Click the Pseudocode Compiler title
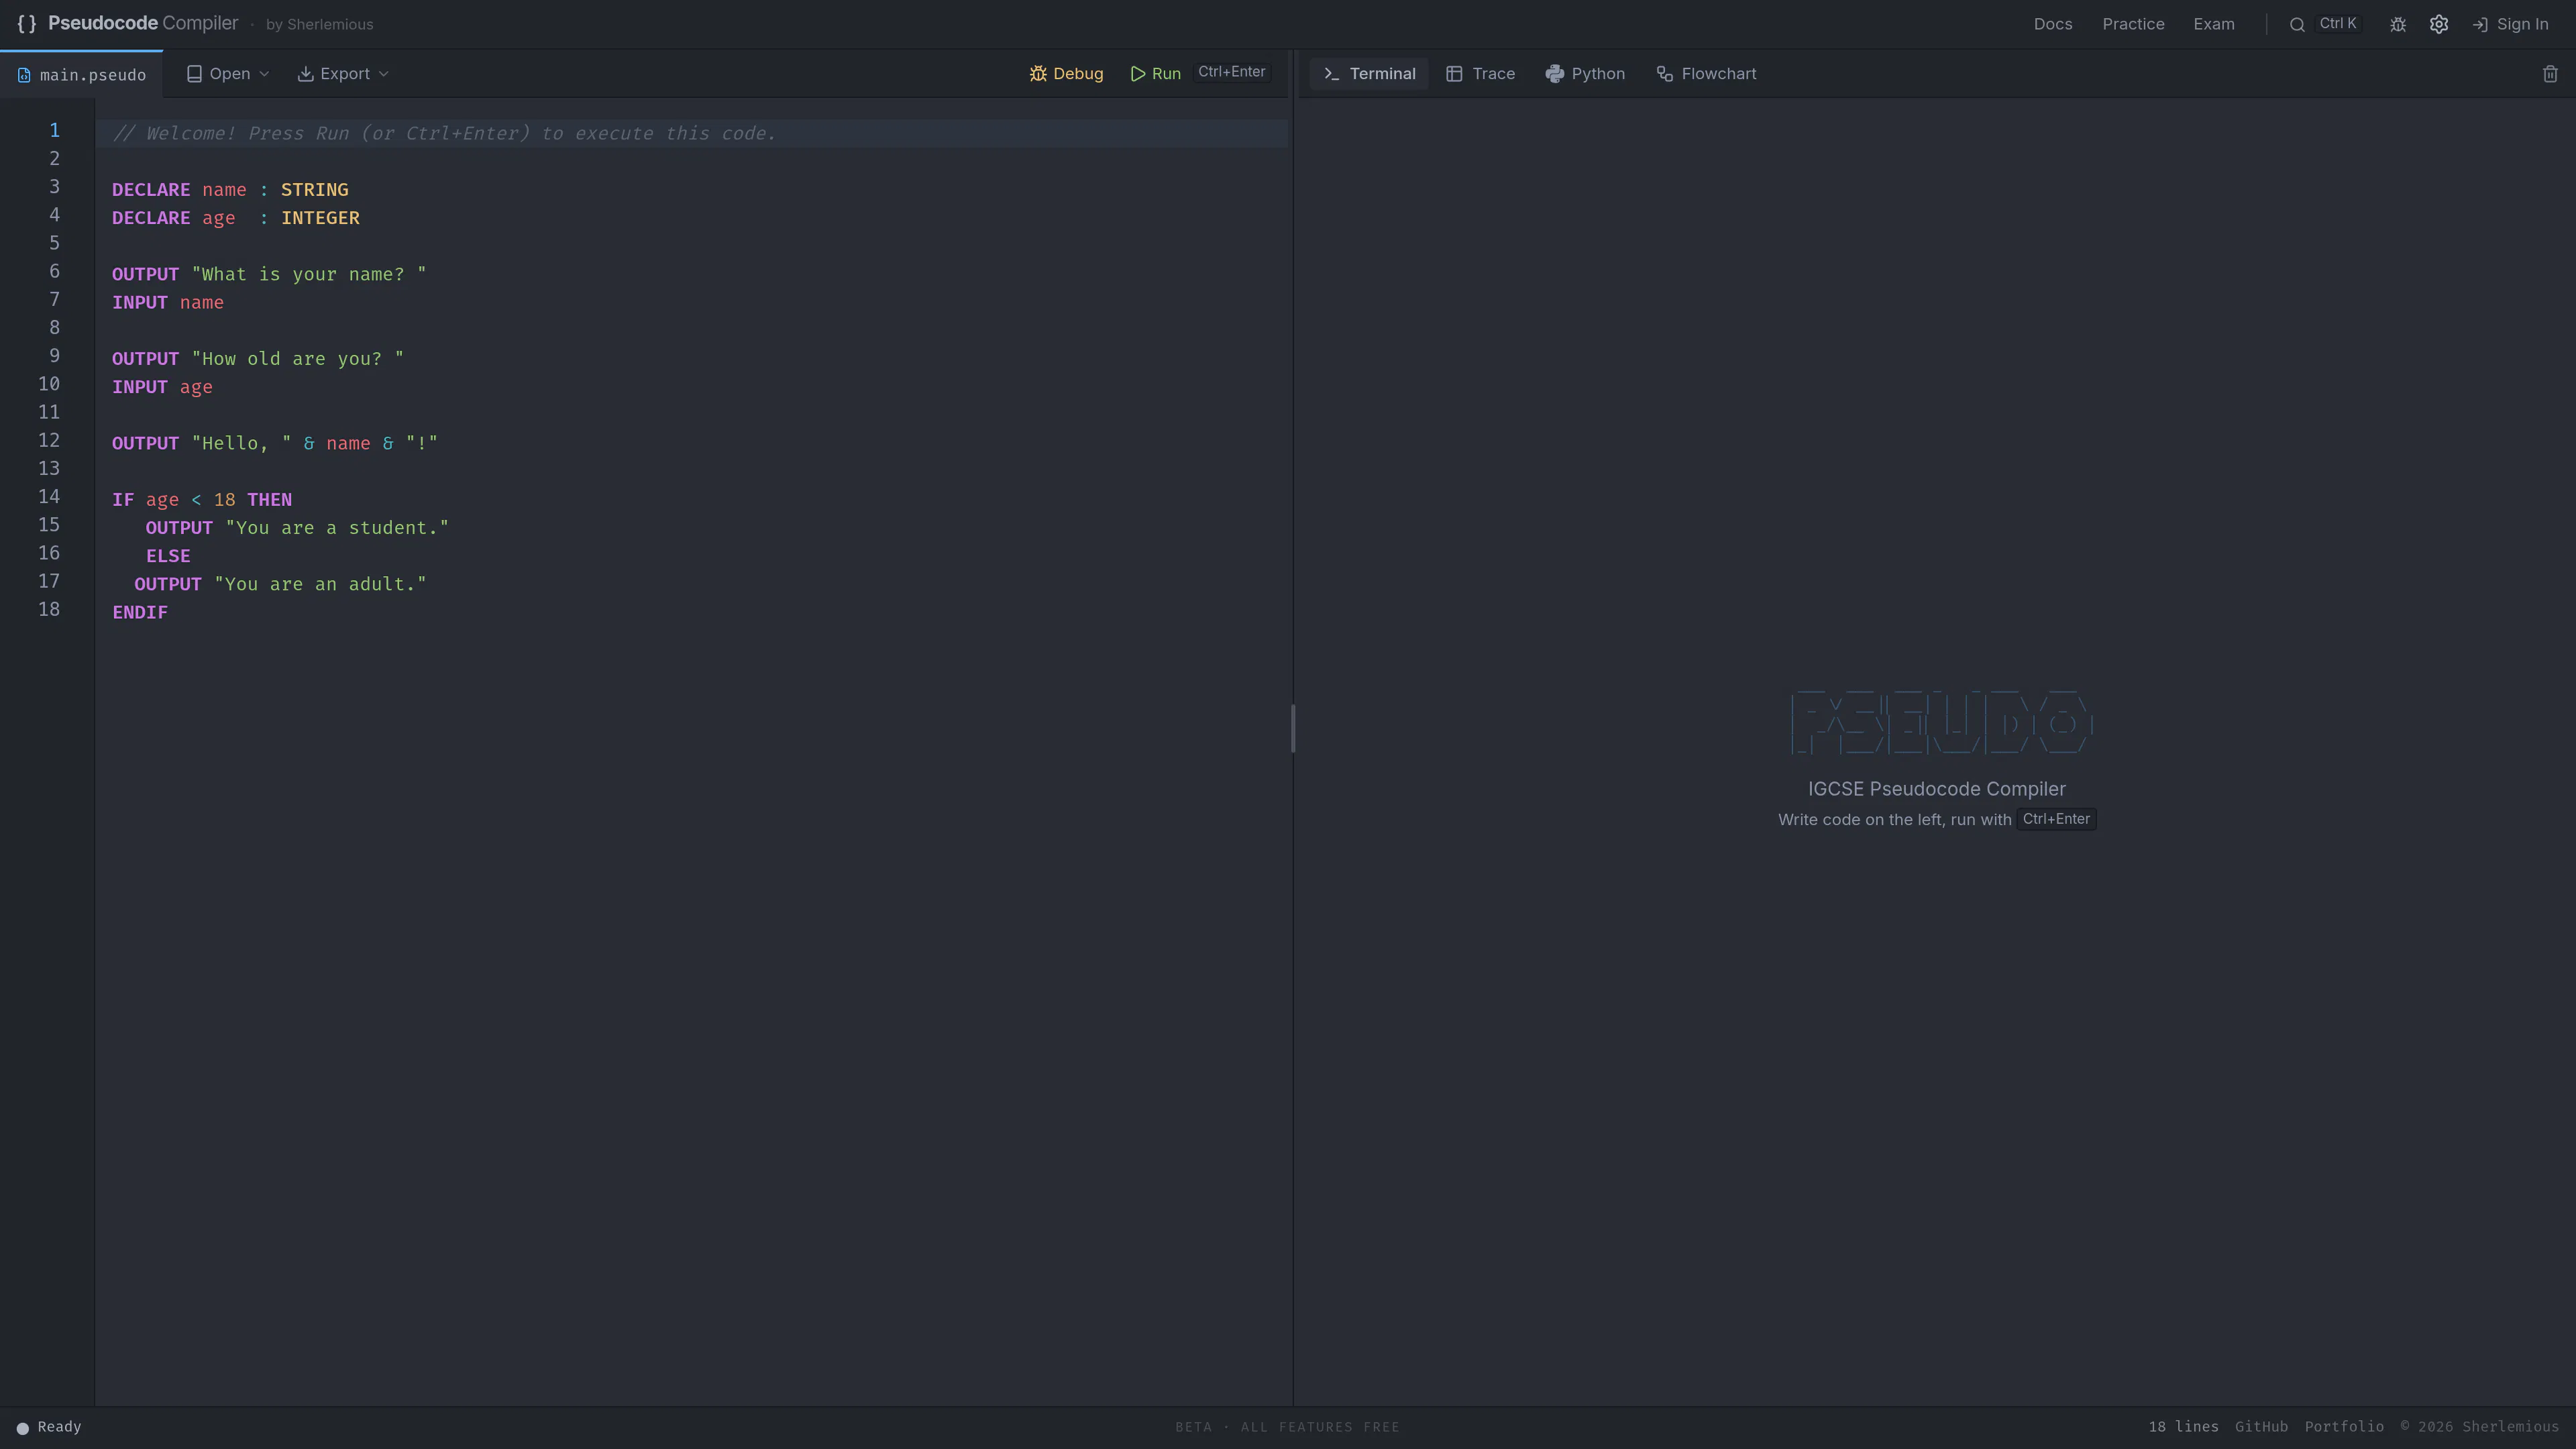Screen dimensions: 2576x1449 tap(143, 23)
